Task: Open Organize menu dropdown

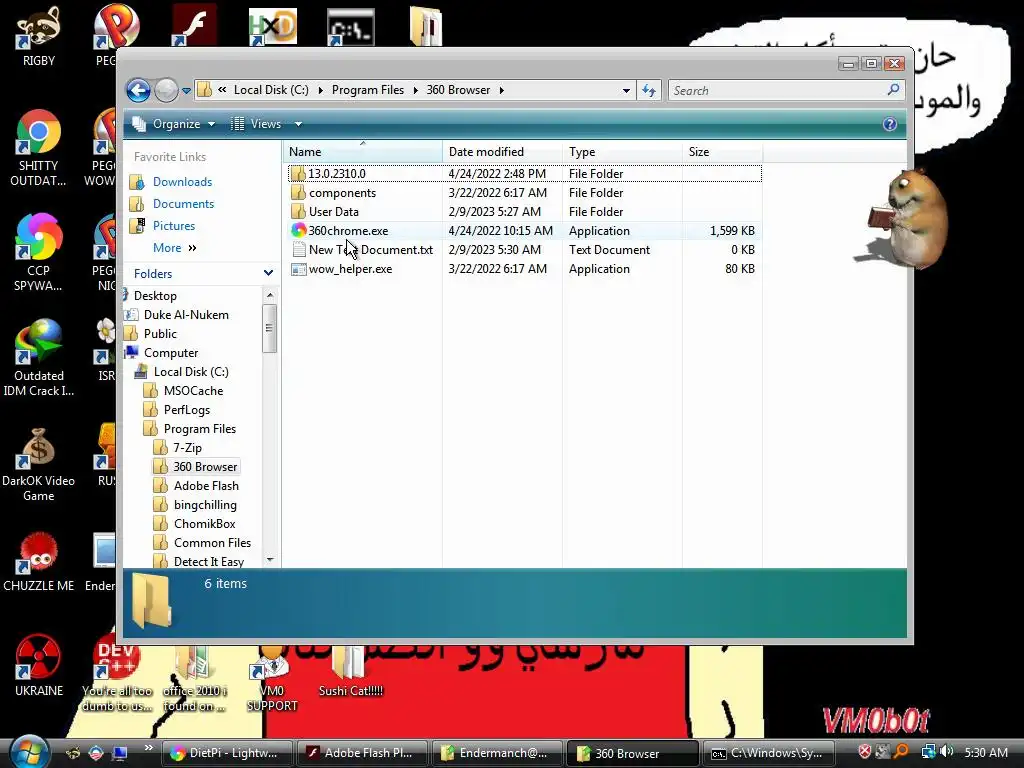Action: pos(174,124)
